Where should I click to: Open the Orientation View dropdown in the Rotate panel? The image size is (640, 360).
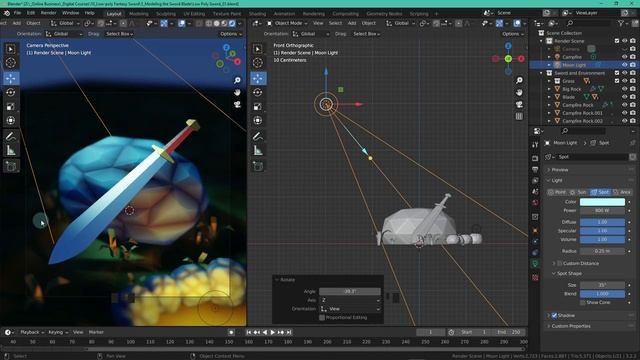click(x=350, y=309)
